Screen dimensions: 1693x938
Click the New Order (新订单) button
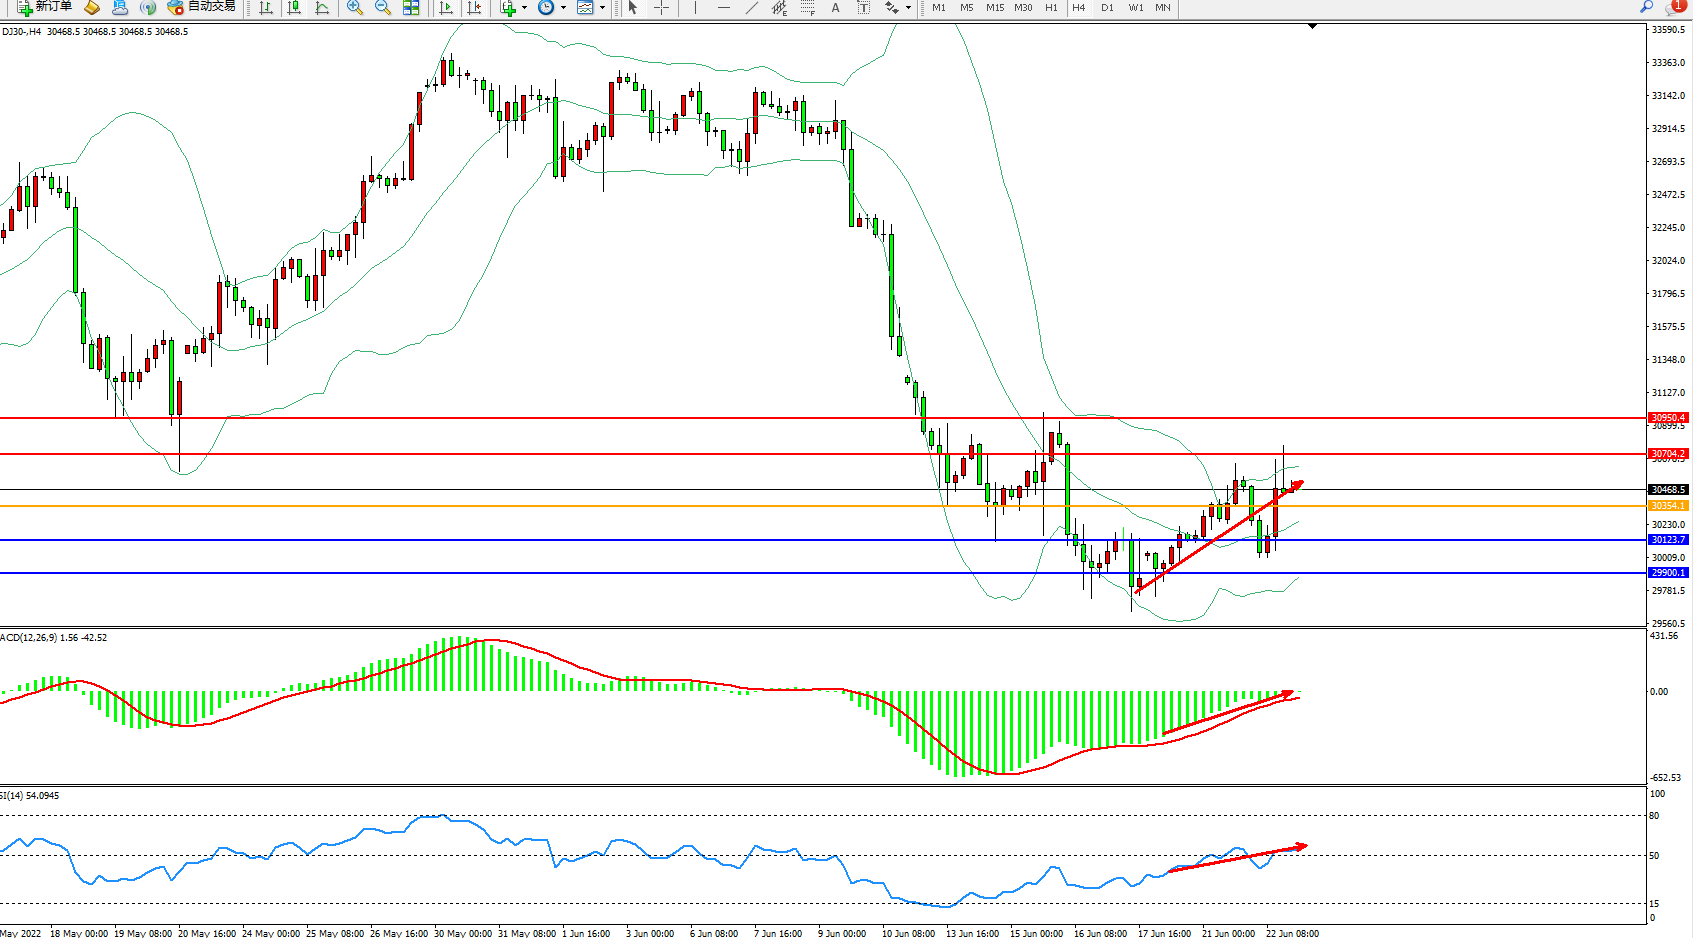pyautogui.click(x=45, y=7)
